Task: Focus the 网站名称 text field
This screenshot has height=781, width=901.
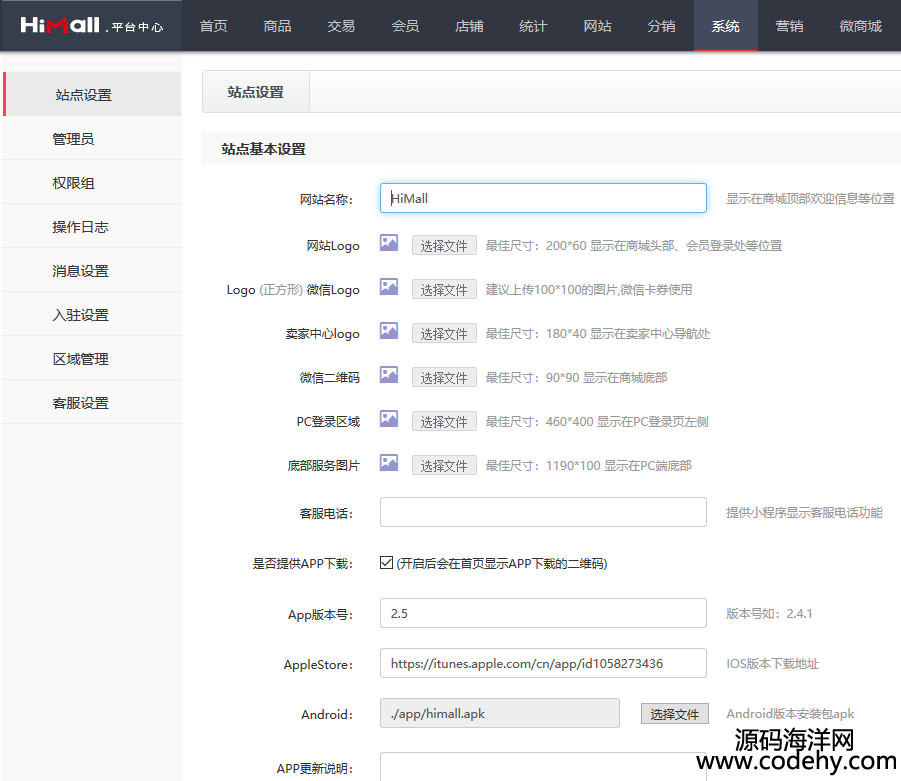Action: tap(543, 198)
